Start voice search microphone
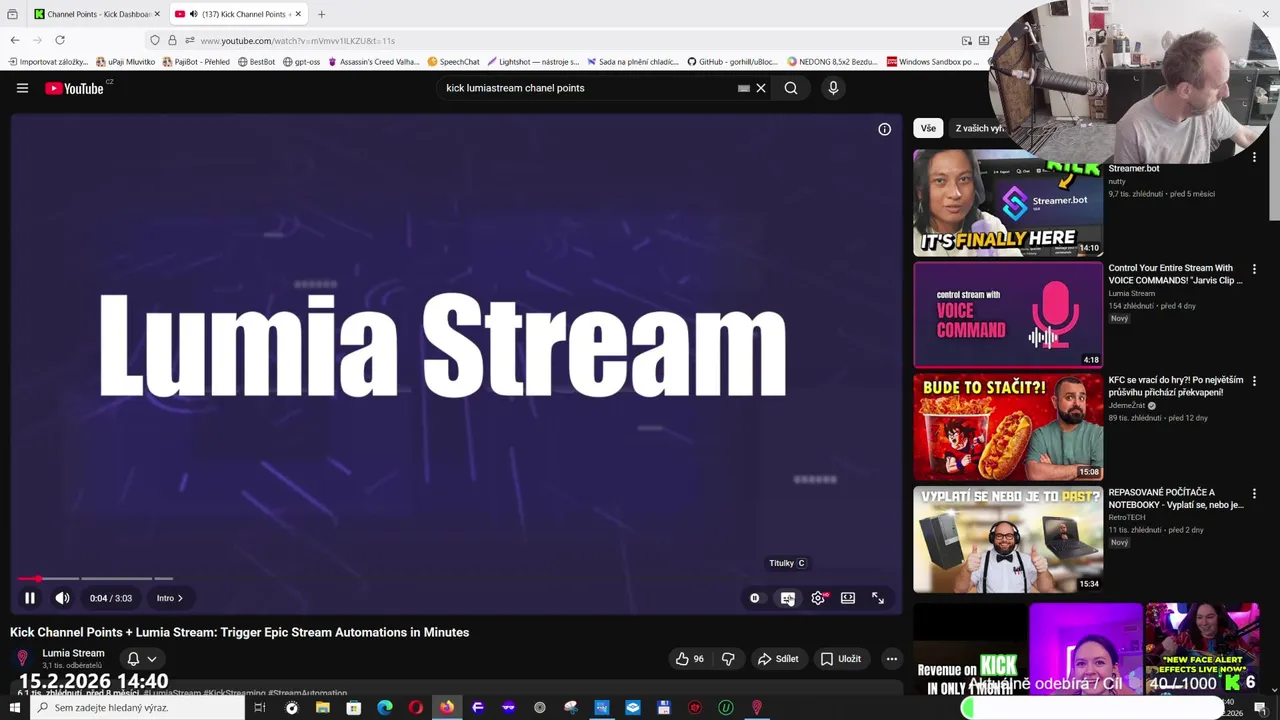Image resolution: width=1280 pixels, height=720 pixels. click(833, 88)
